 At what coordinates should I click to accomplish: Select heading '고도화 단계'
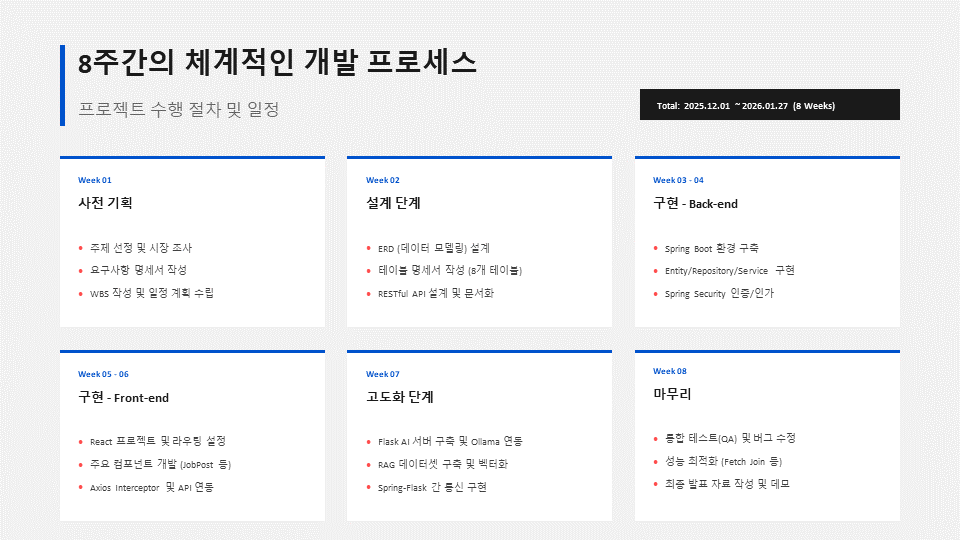[x=400, y=397]
